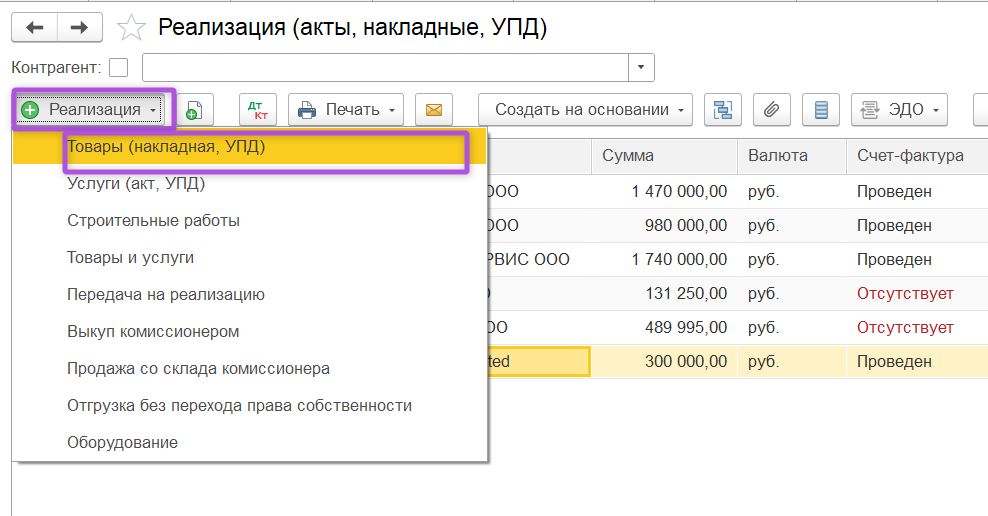The width and height of the screenshot is (988, 516).
Task: Add page to favorites with star icon
Action: [131, 28]
